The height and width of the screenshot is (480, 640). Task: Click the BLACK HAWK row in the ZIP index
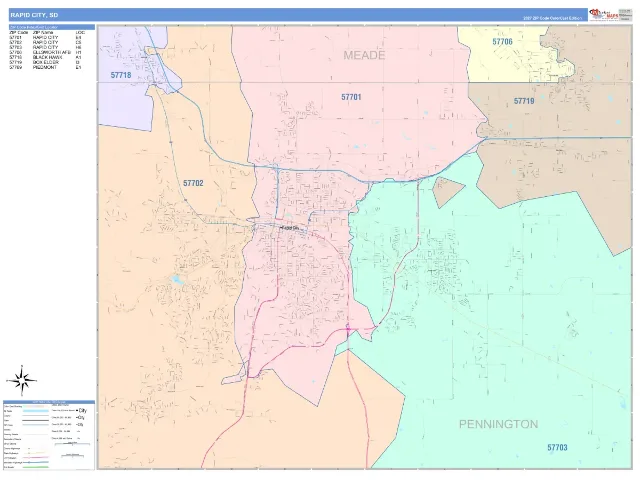(x=45, y=58)
